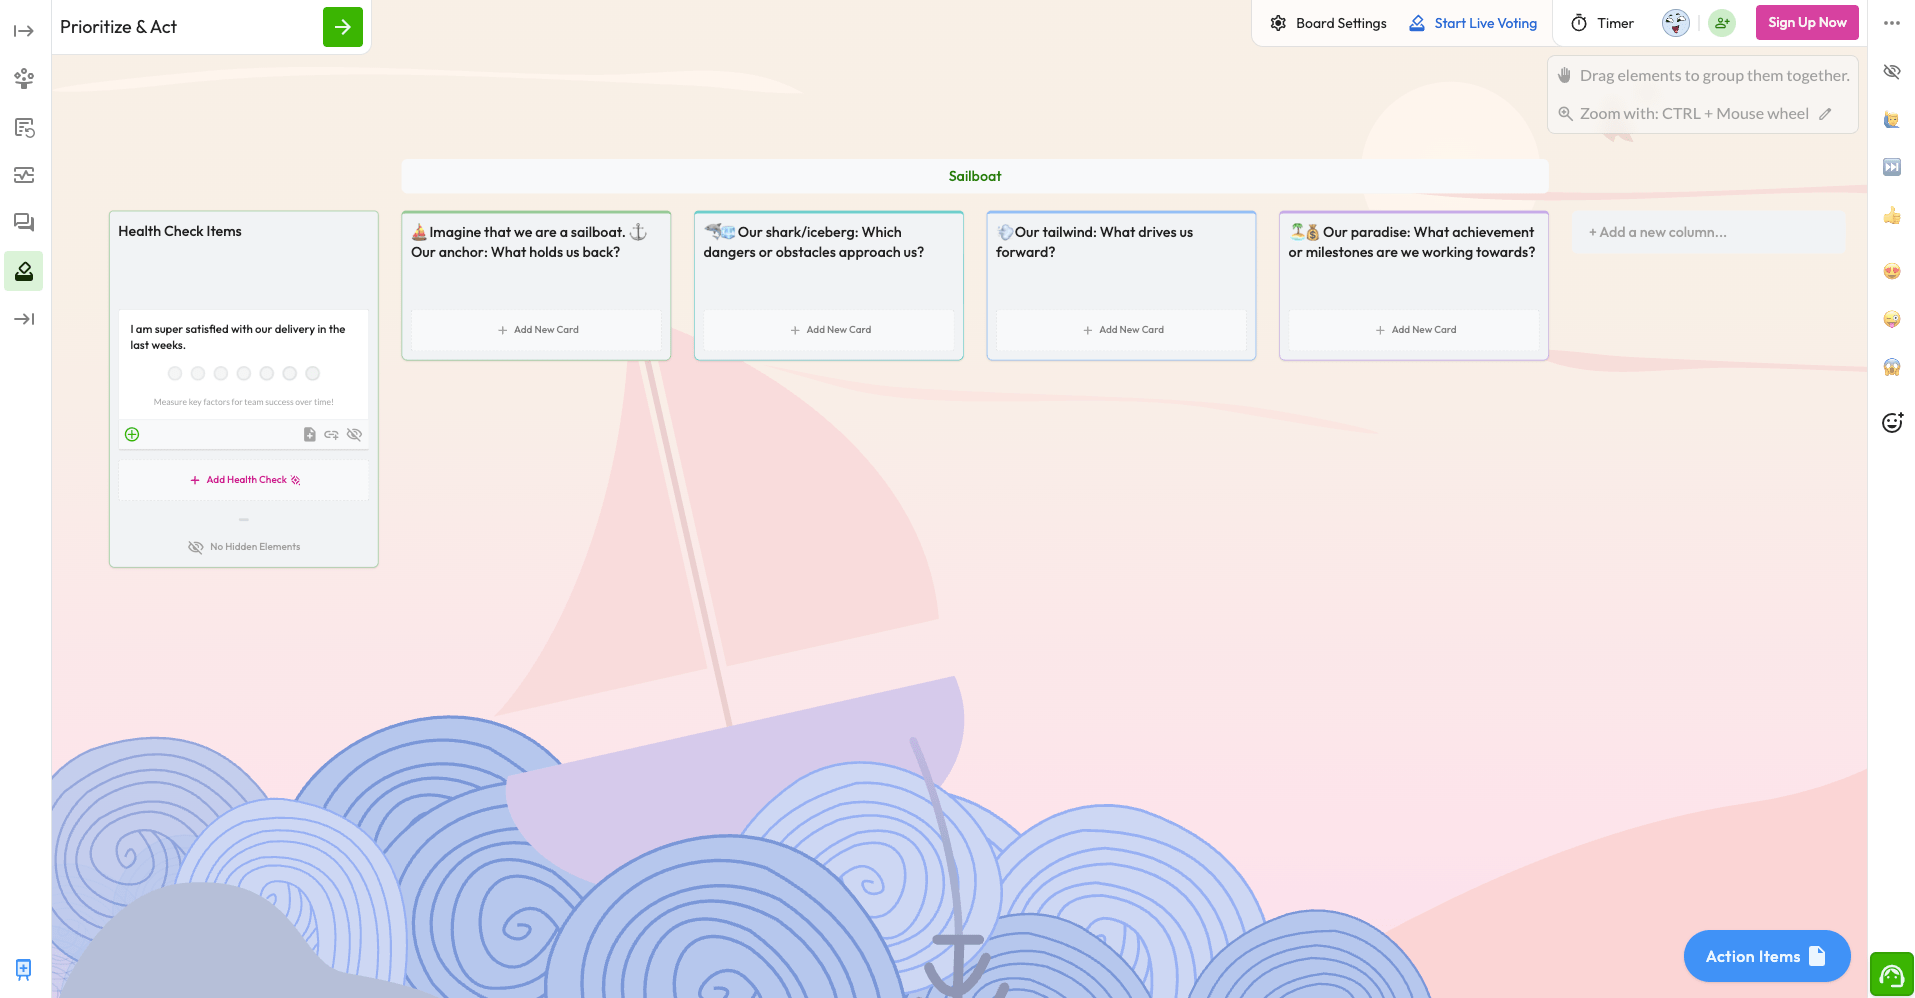Click the fast-forward emoji reaction
1915x998 pixels.
(x=1892, y=167)
